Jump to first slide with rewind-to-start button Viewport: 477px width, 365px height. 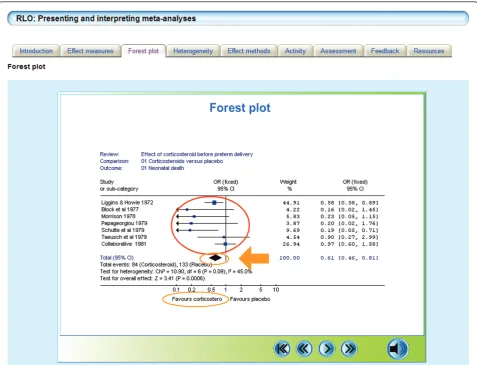point(282,349)
